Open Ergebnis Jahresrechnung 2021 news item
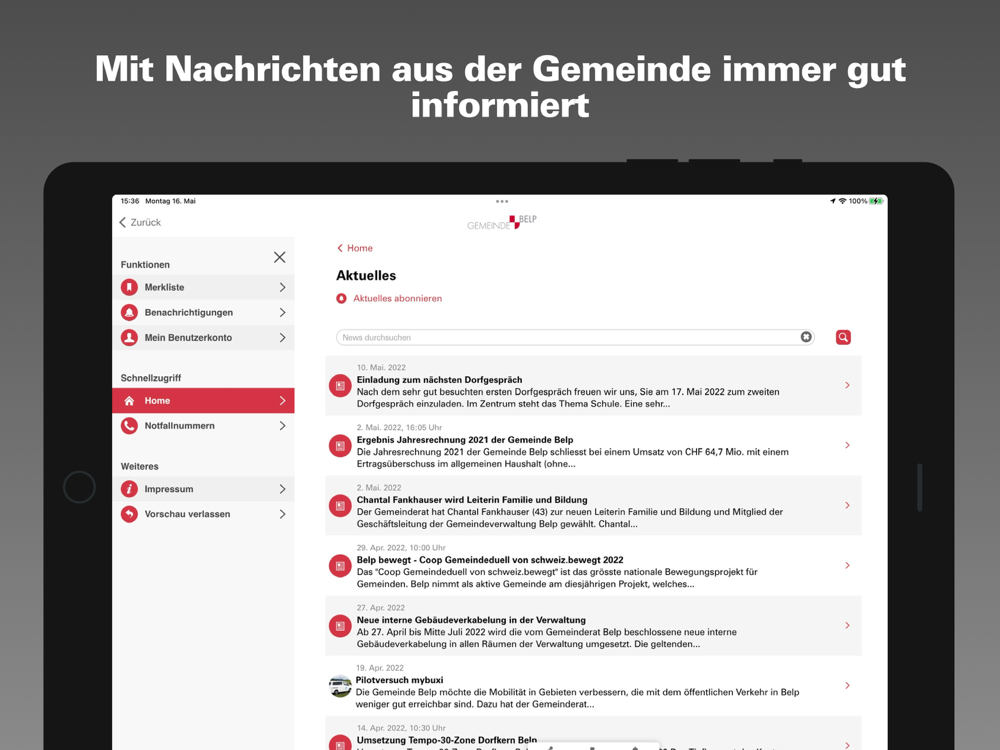1000x750 pixels. pos(593,446)
